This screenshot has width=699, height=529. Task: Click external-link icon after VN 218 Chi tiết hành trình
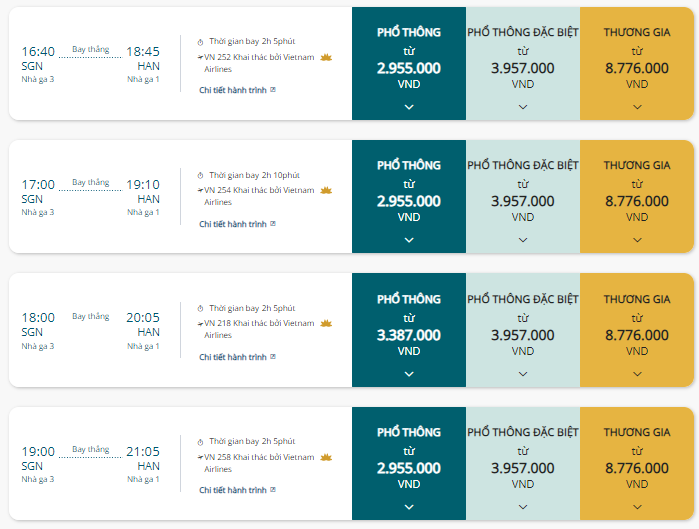pos(273,357)
